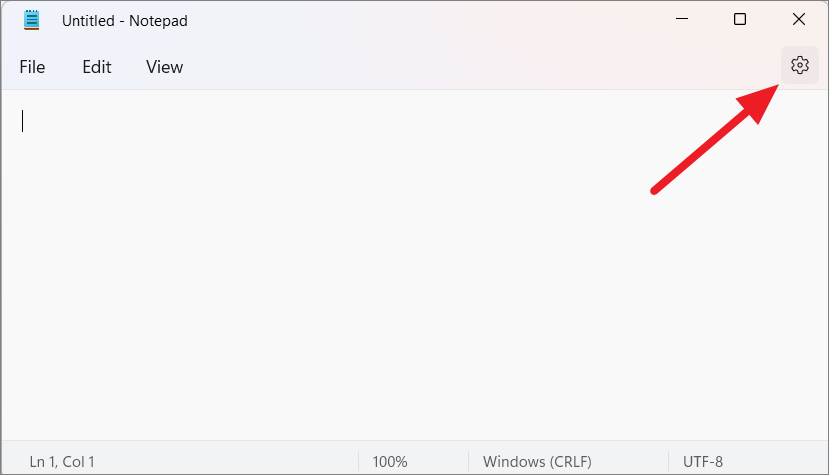Screen dimensions: 829x475
Task: Place cursor in the middle of text area
Action: [x=414, y=264]
